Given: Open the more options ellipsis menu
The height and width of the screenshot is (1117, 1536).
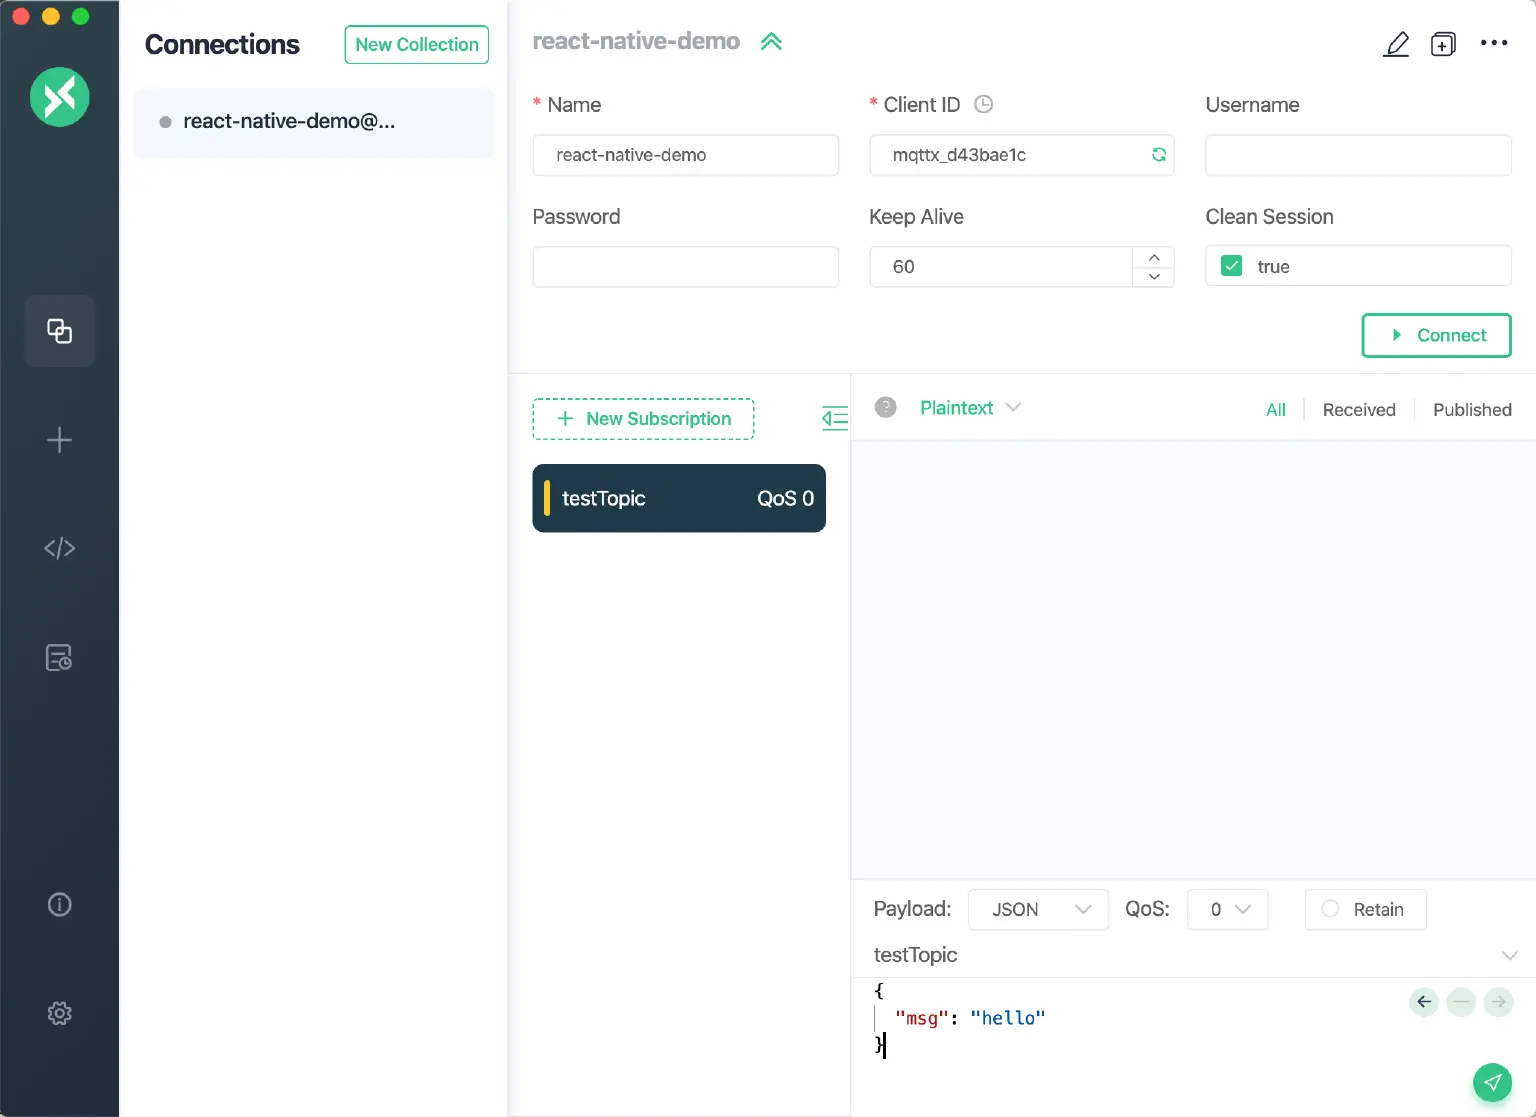Looking at the screenshot, I should (x=1493, y=44).
